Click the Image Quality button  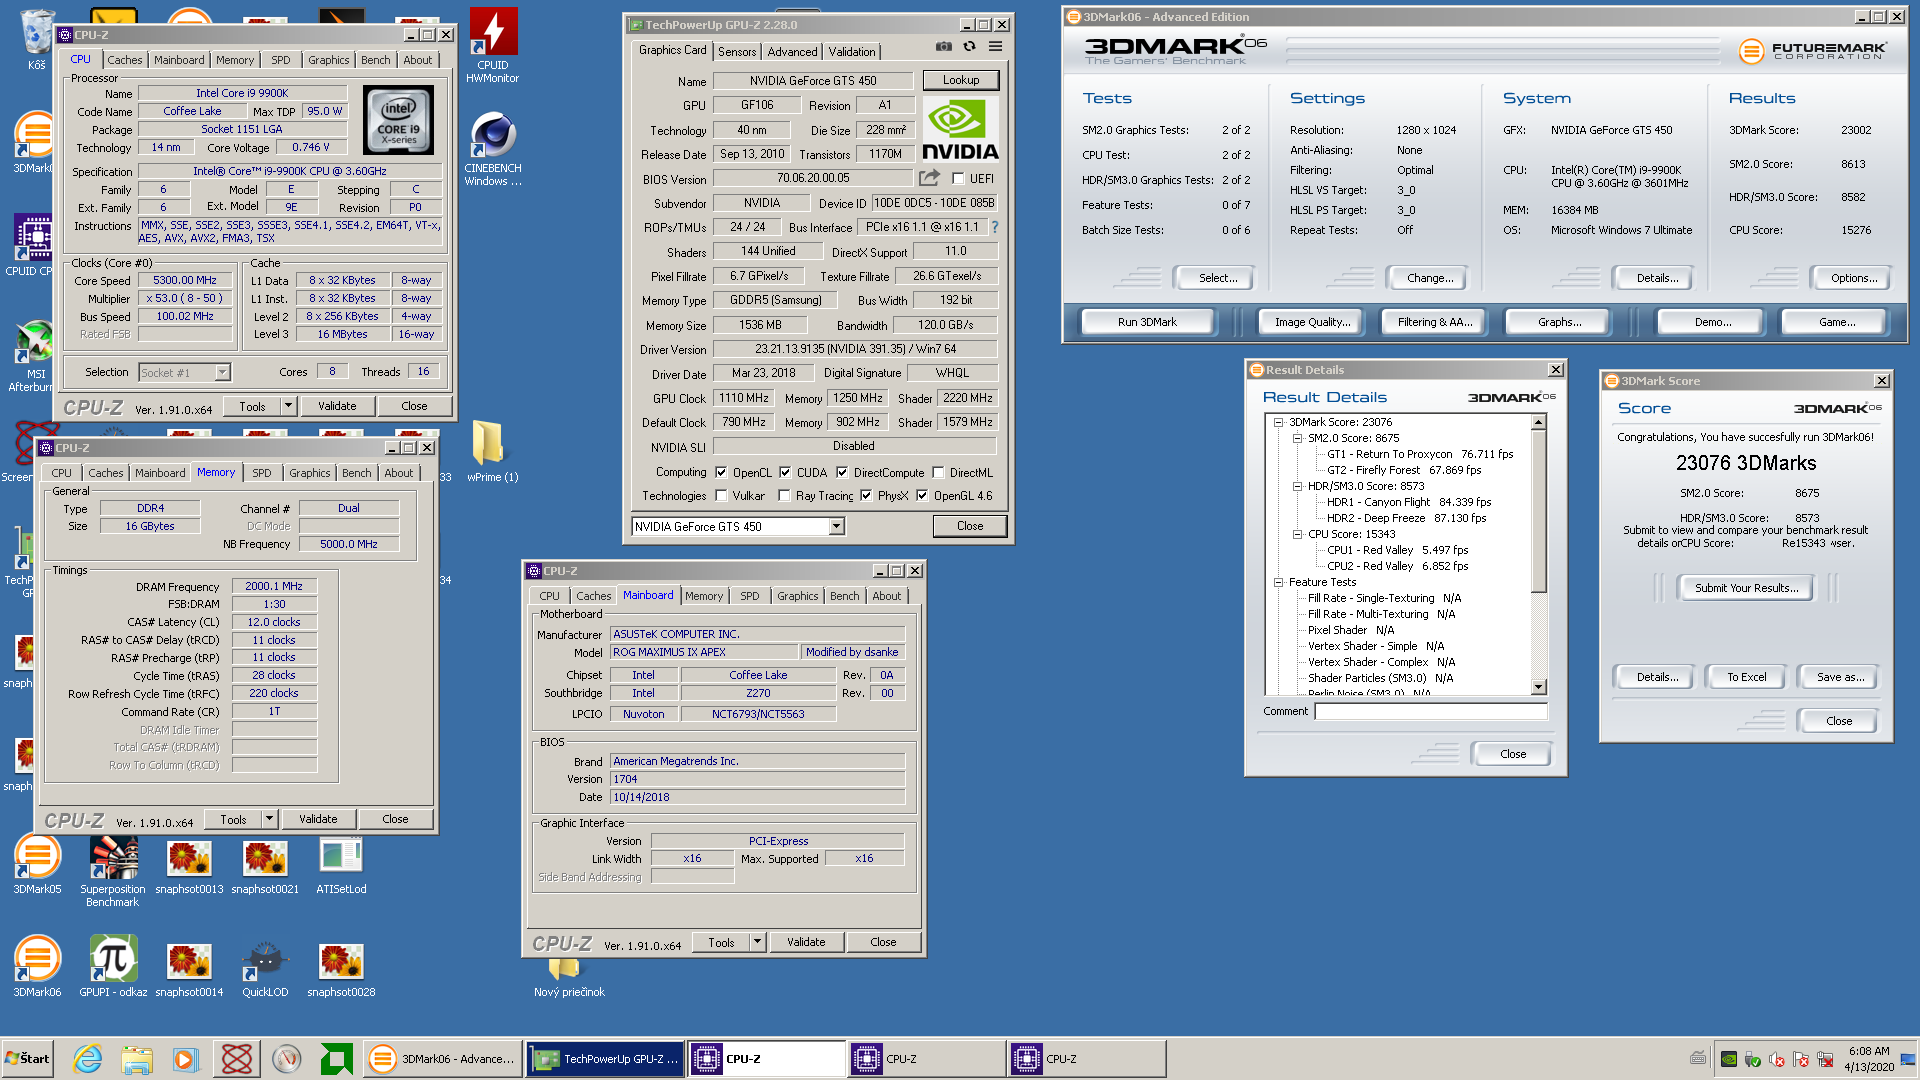[1312, 322]
